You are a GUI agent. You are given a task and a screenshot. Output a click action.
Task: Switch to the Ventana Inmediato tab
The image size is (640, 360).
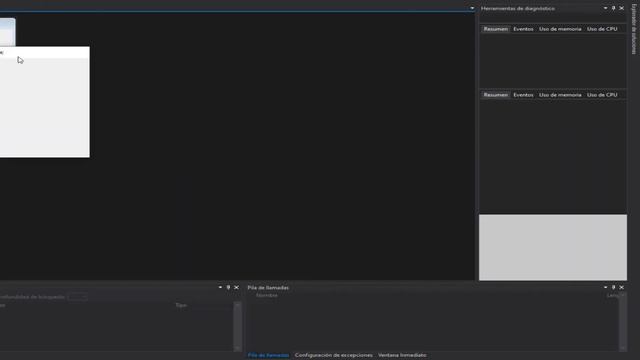(x=402, y=355)
